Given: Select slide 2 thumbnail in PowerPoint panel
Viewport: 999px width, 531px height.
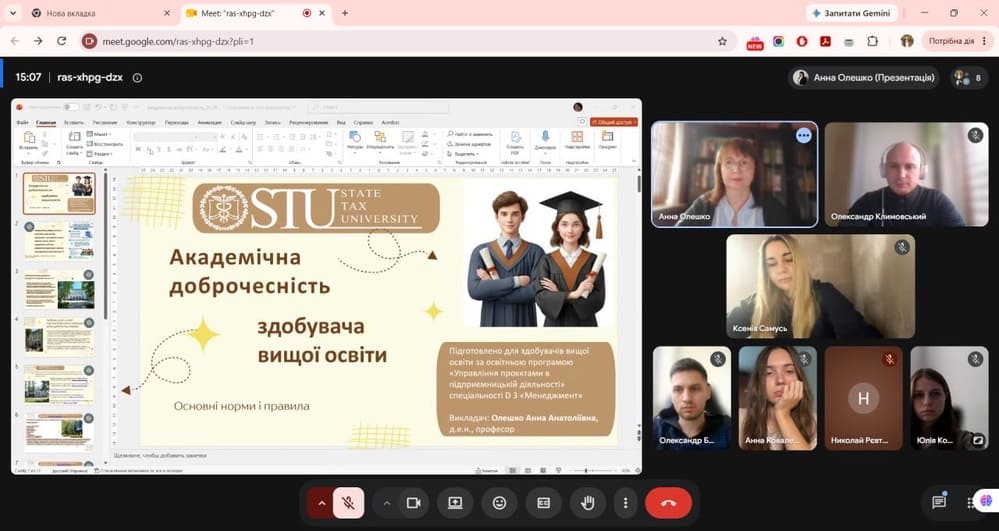Looking at the screenshot, I should click(59, 240).
